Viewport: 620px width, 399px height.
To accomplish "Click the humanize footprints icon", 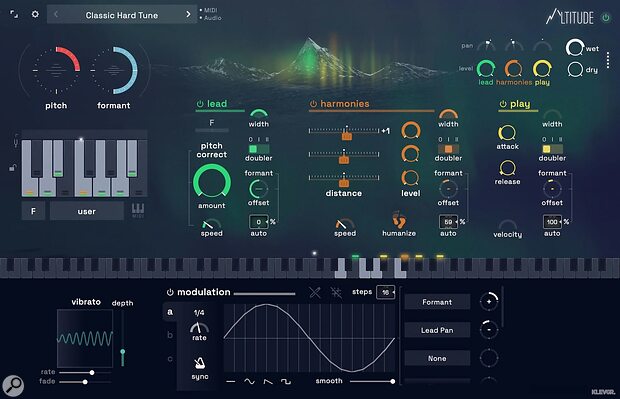I will (399, 220).
